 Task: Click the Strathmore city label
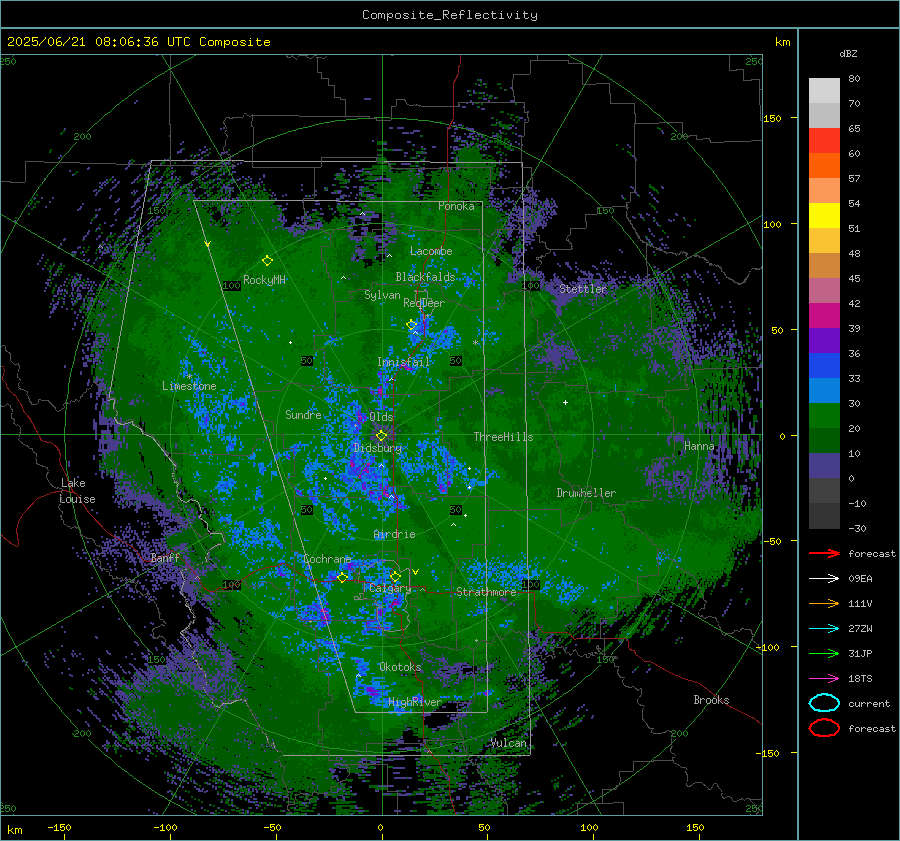486,592
